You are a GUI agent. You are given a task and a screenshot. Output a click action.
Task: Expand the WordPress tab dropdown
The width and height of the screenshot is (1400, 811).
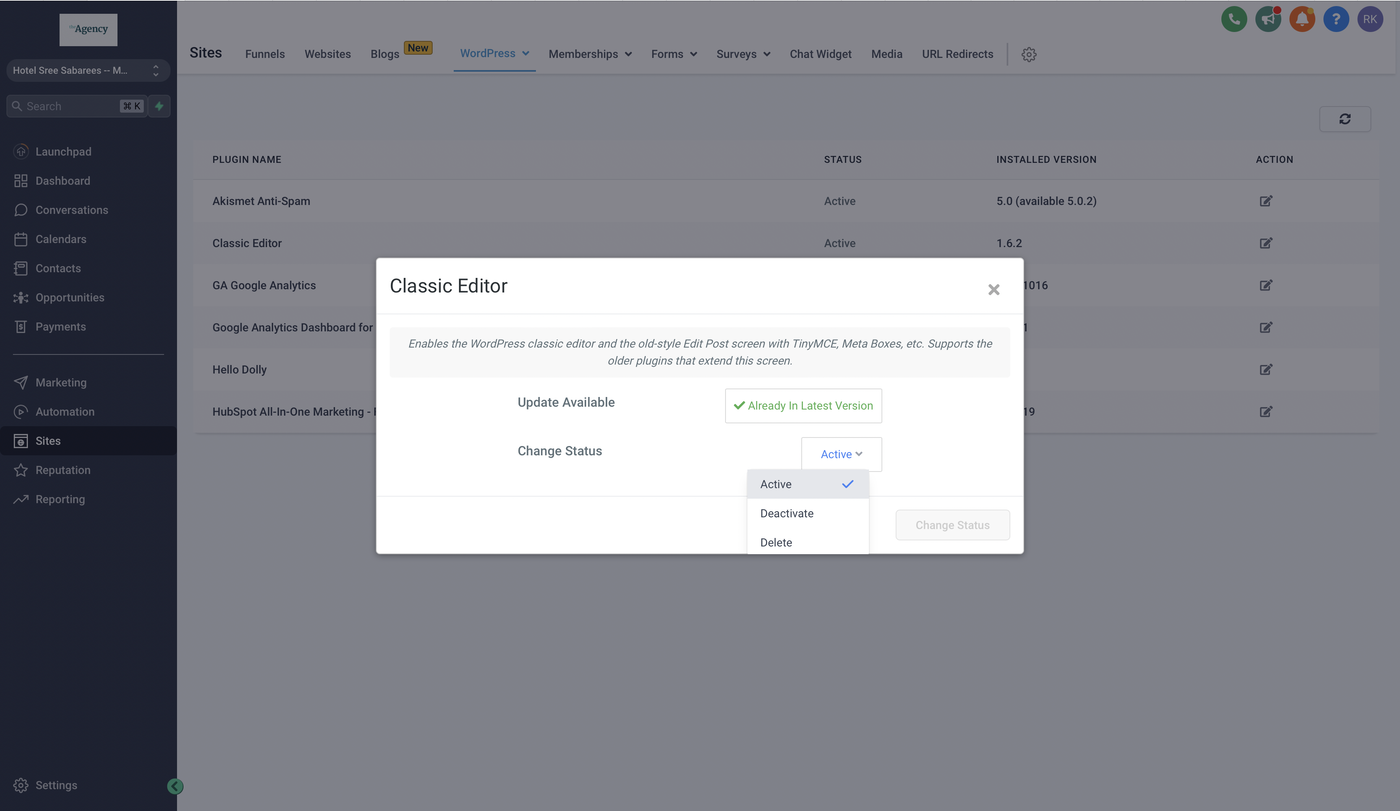tap(495, 53)
